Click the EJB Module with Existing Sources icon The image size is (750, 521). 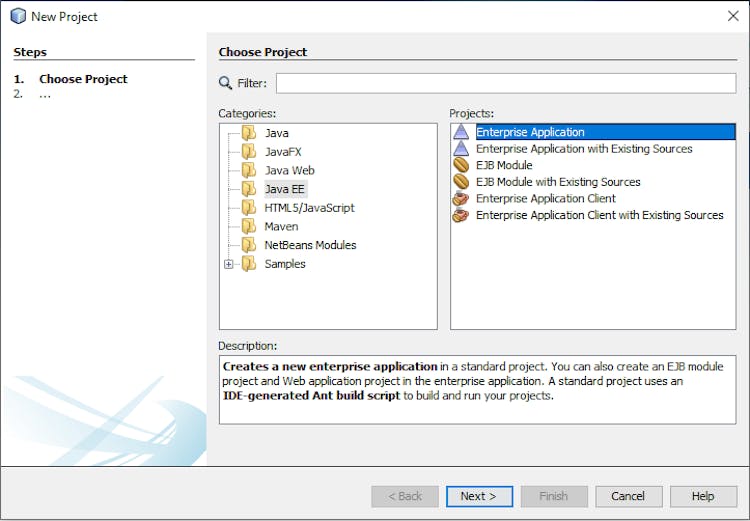(460, 182)
